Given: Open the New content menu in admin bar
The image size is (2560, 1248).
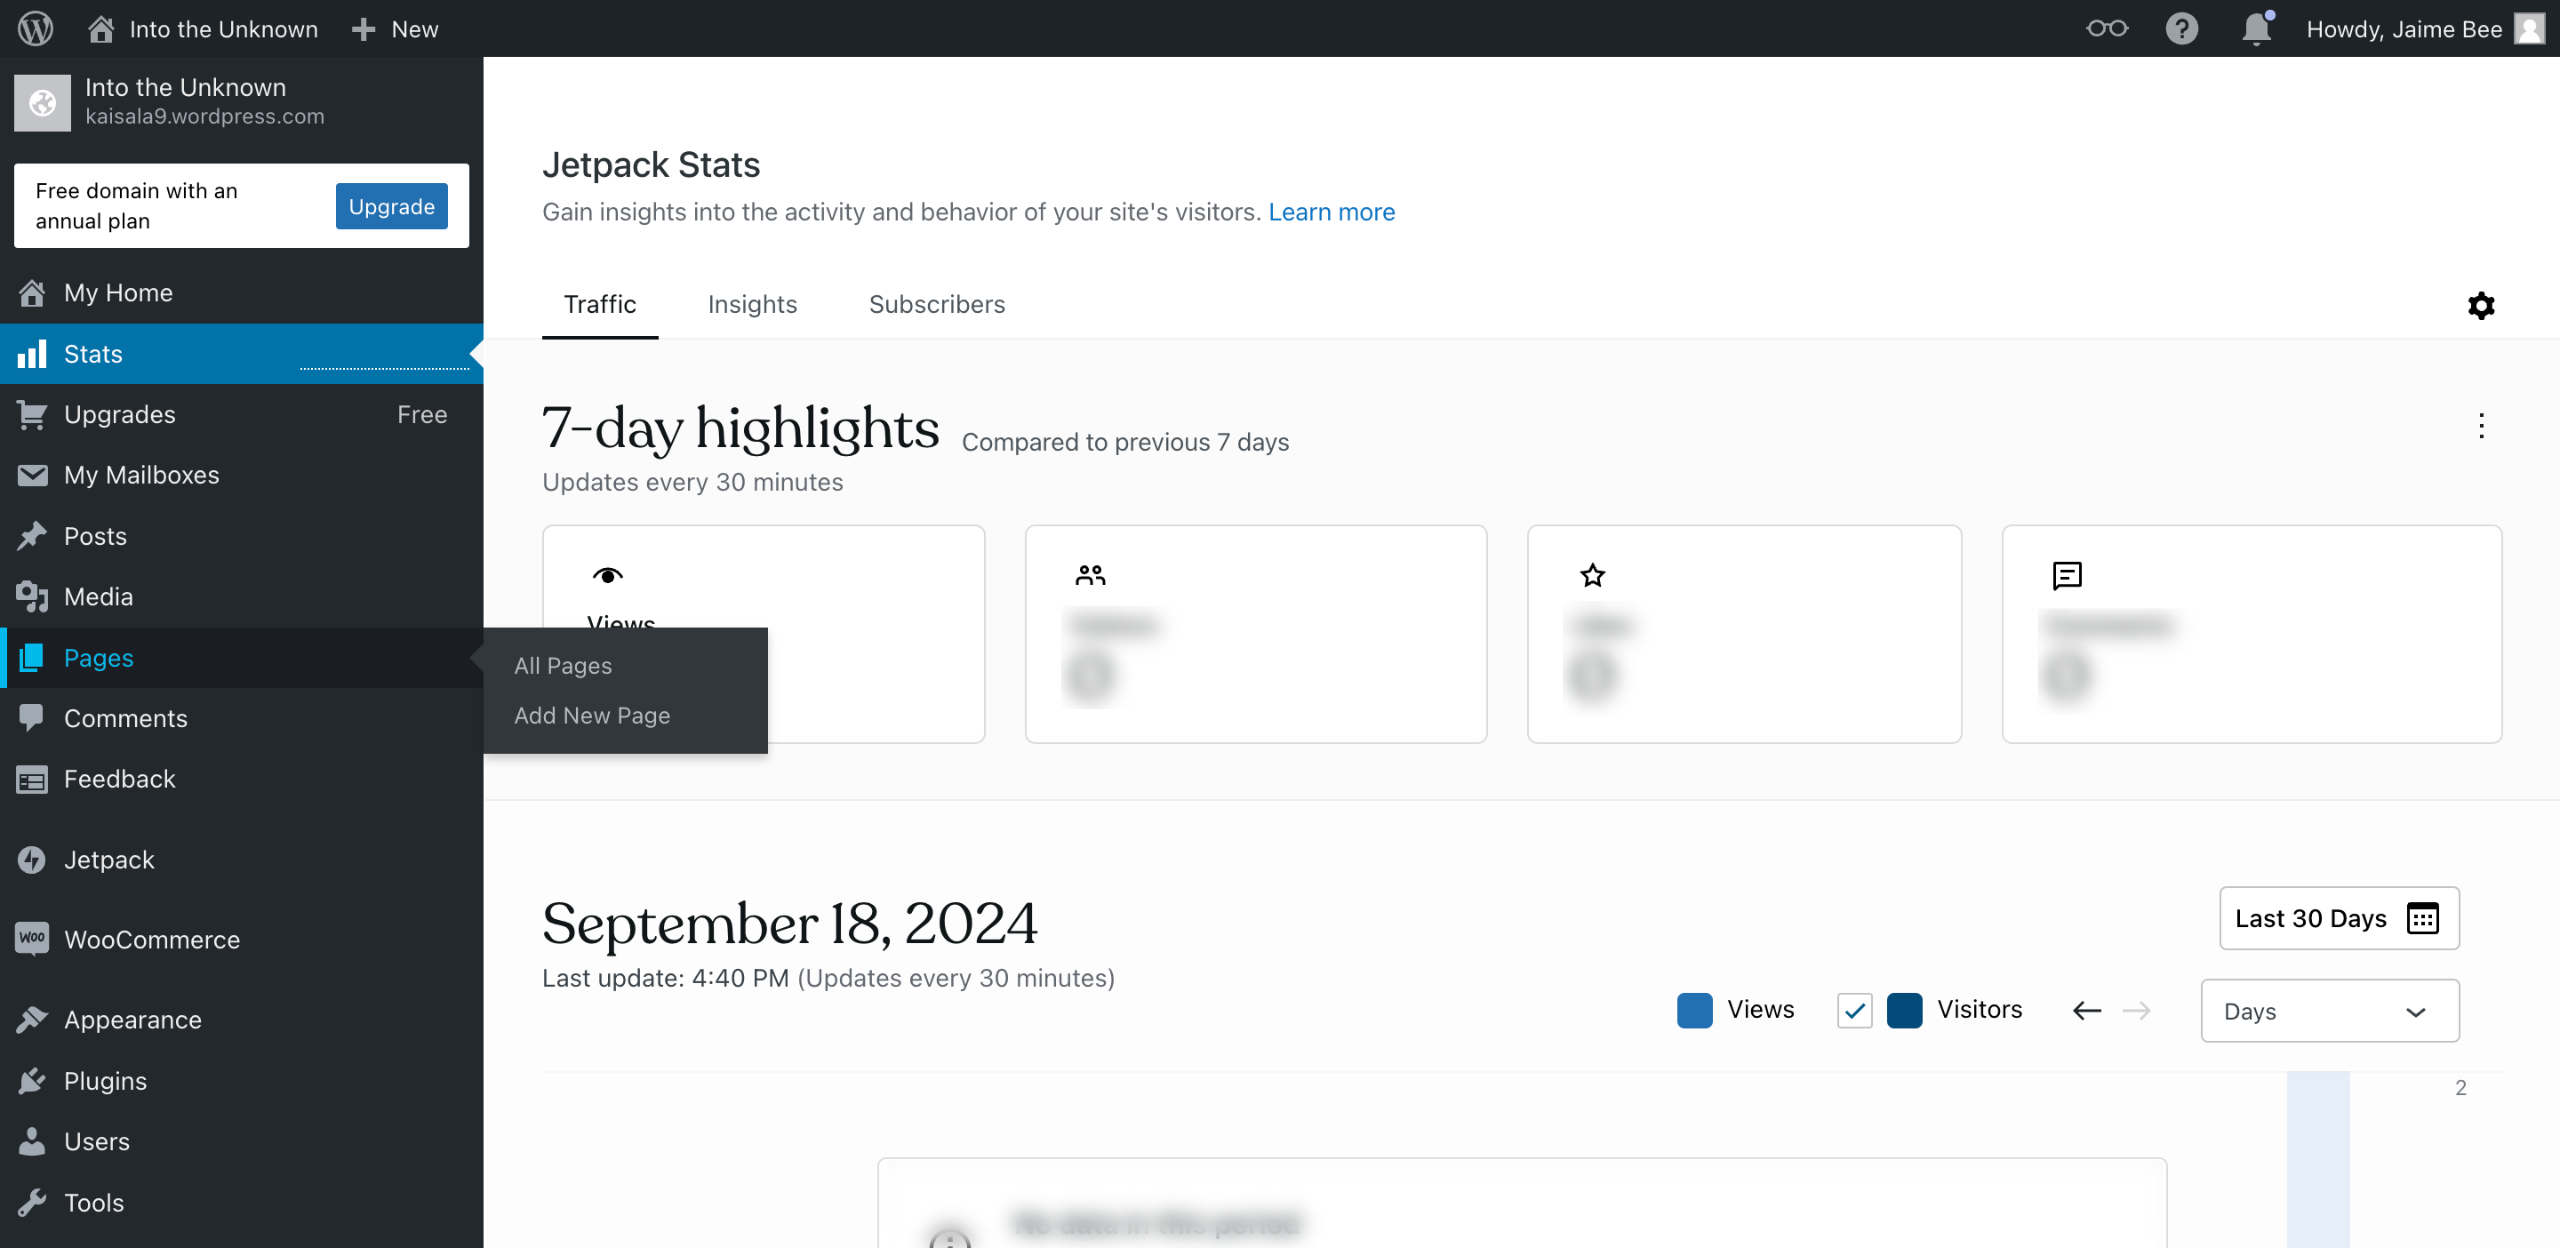Looking at the screenshot, I should [396, 29].
